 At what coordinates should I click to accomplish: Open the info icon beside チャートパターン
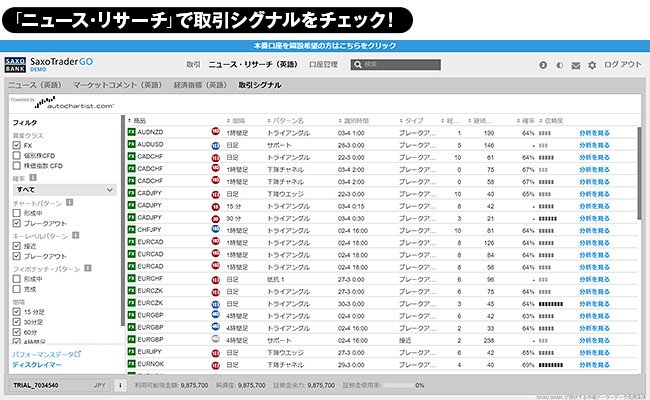point(70,203)
